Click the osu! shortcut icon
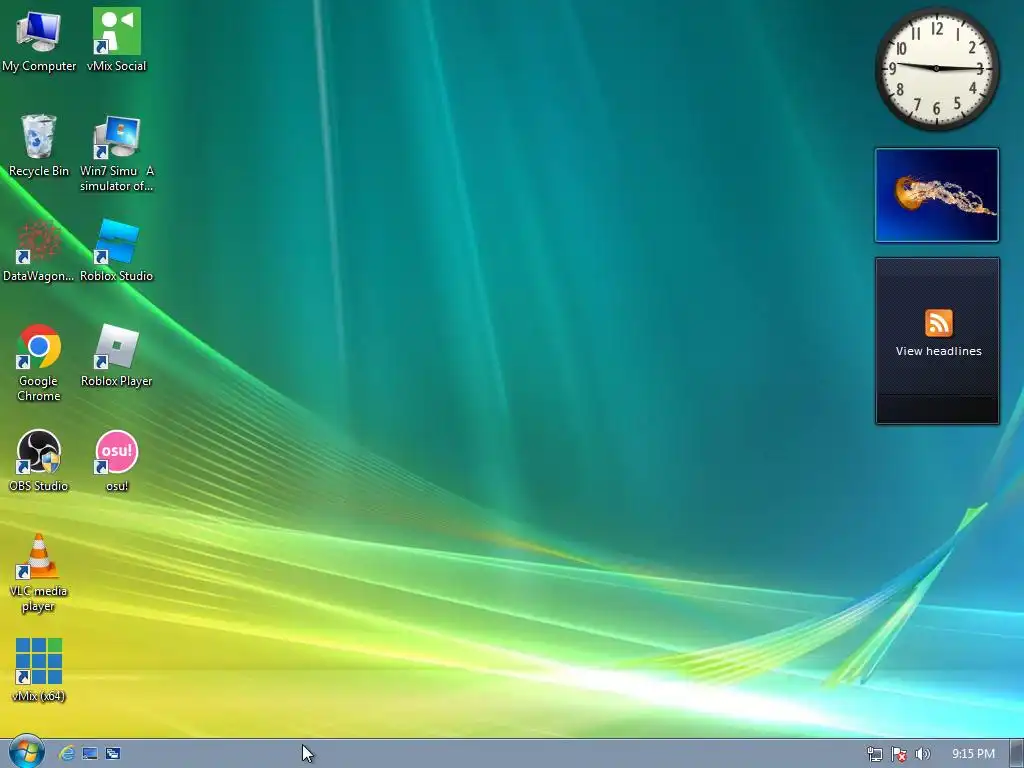This screenshot has height=768, width=1024. [x=117, y=461]
